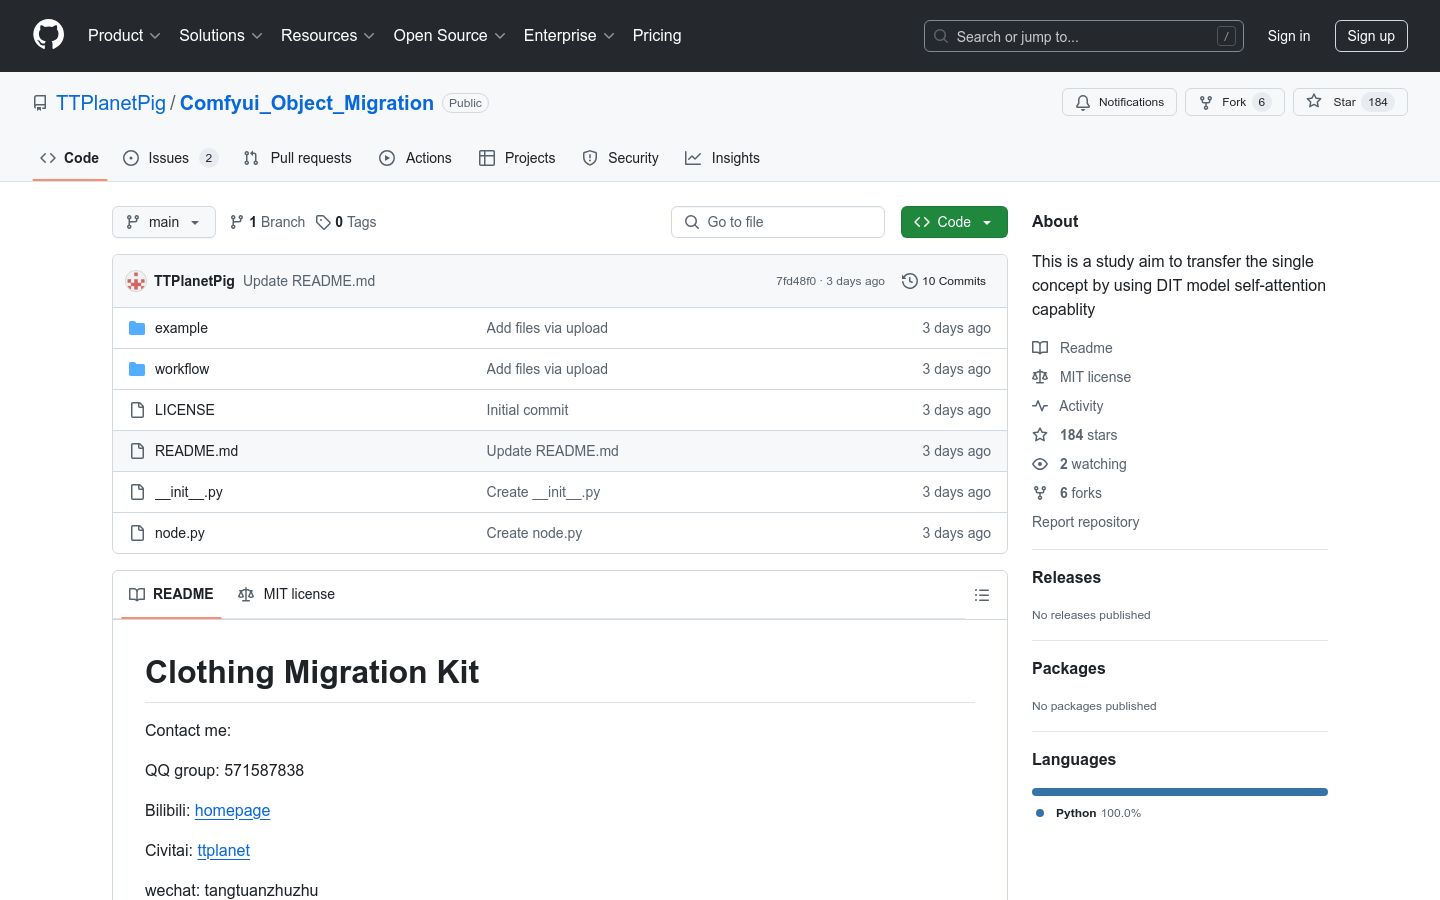Open the node.py file
The width and height of the screenshot is (1440, 900).
[x=180, y=533]
